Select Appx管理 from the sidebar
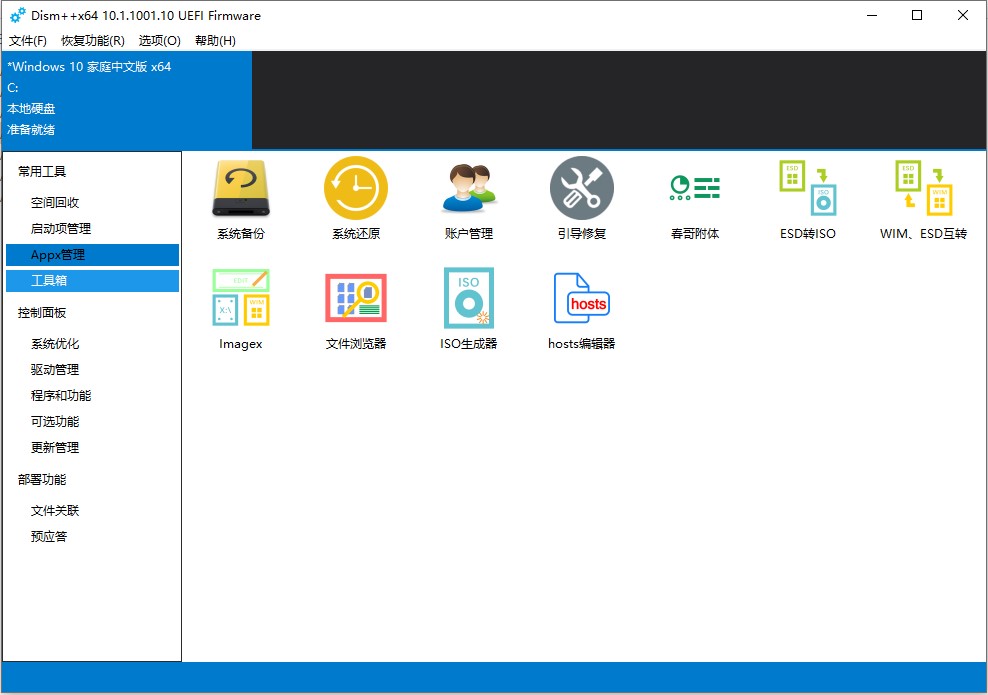This screenshot has height=695, width=988. pos(58,254)
